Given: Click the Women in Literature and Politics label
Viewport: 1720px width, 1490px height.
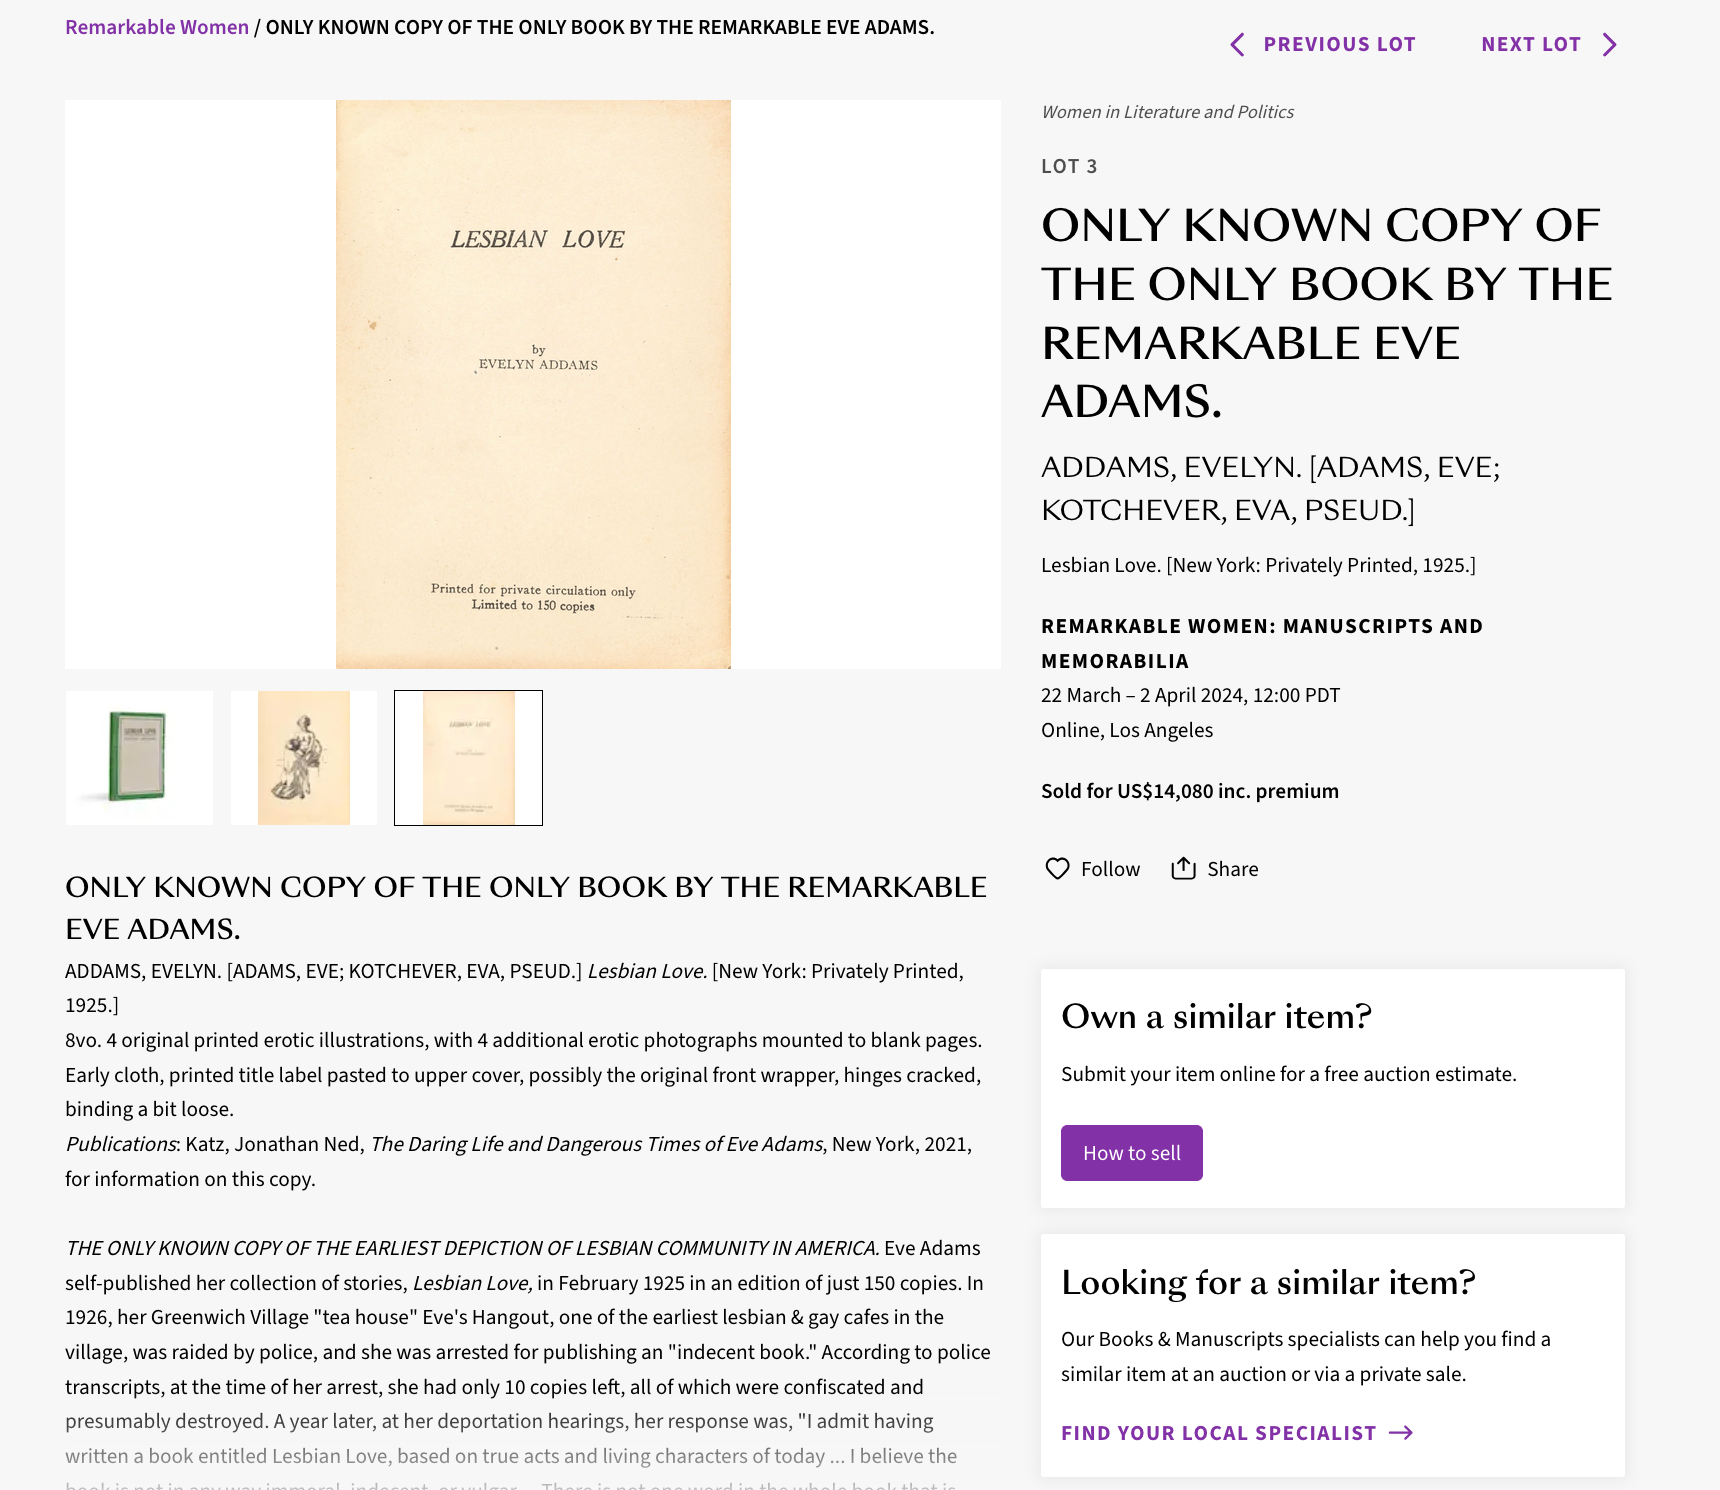Looking at the screenshot, I should click(x=1168, y=112).
